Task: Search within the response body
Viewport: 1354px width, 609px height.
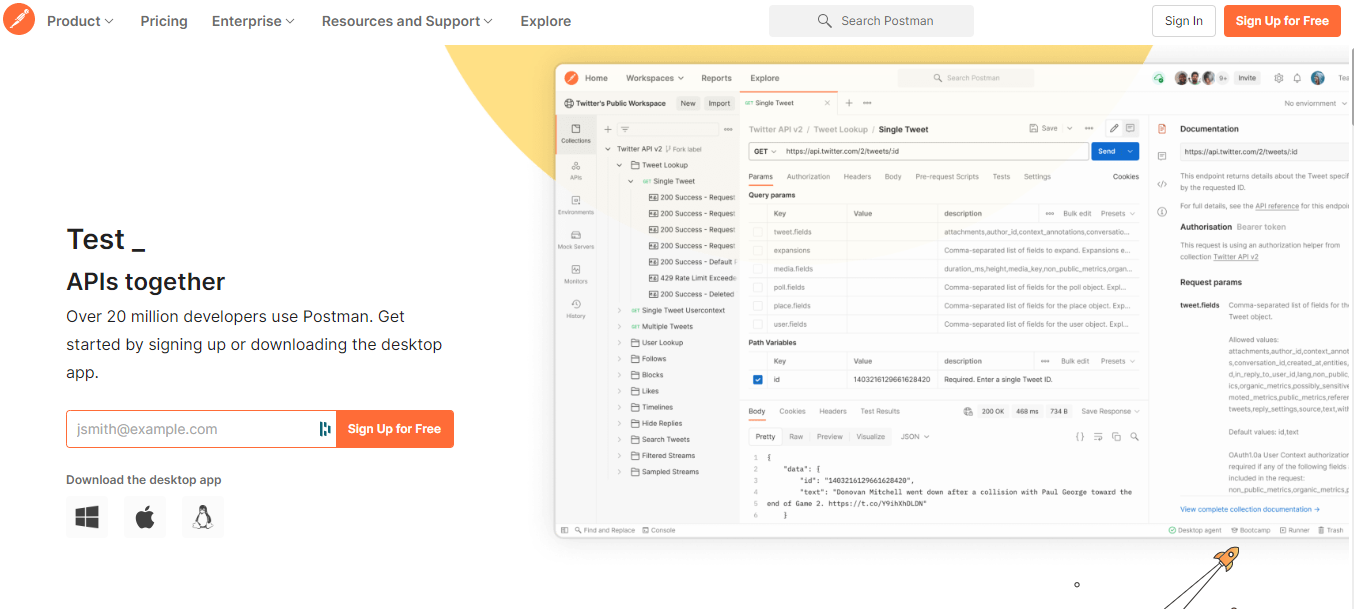Action: point(1134,436)
